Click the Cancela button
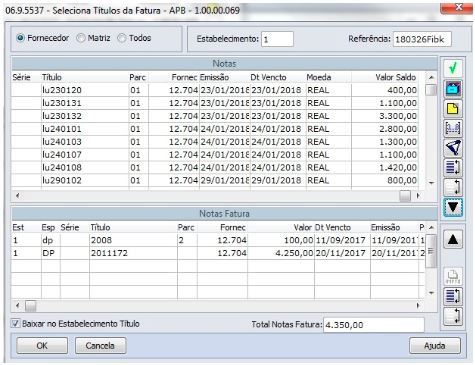The image size is (475, 365). click(x=100, y=346)
